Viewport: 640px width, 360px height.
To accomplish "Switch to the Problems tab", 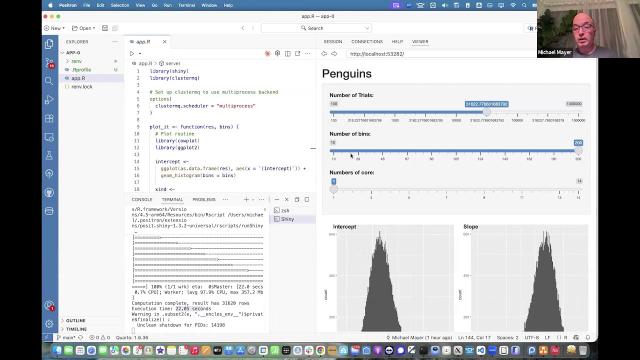I will 204,200.
